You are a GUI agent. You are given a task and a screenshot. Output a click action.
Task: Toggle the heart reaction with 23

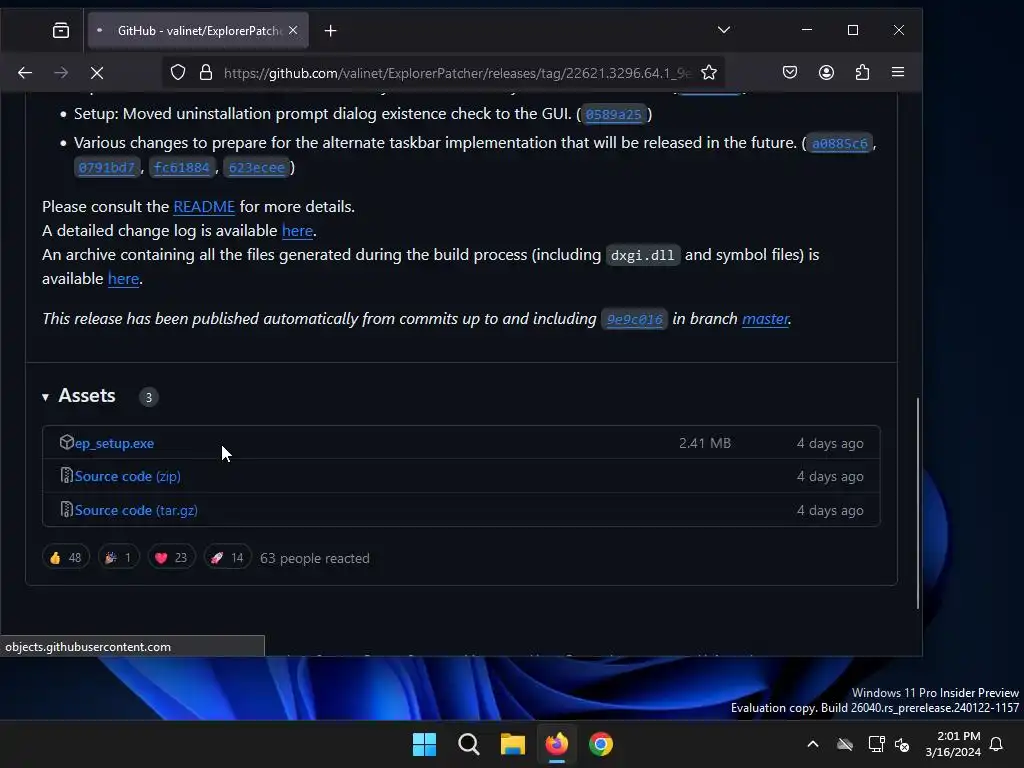(171, 558)
